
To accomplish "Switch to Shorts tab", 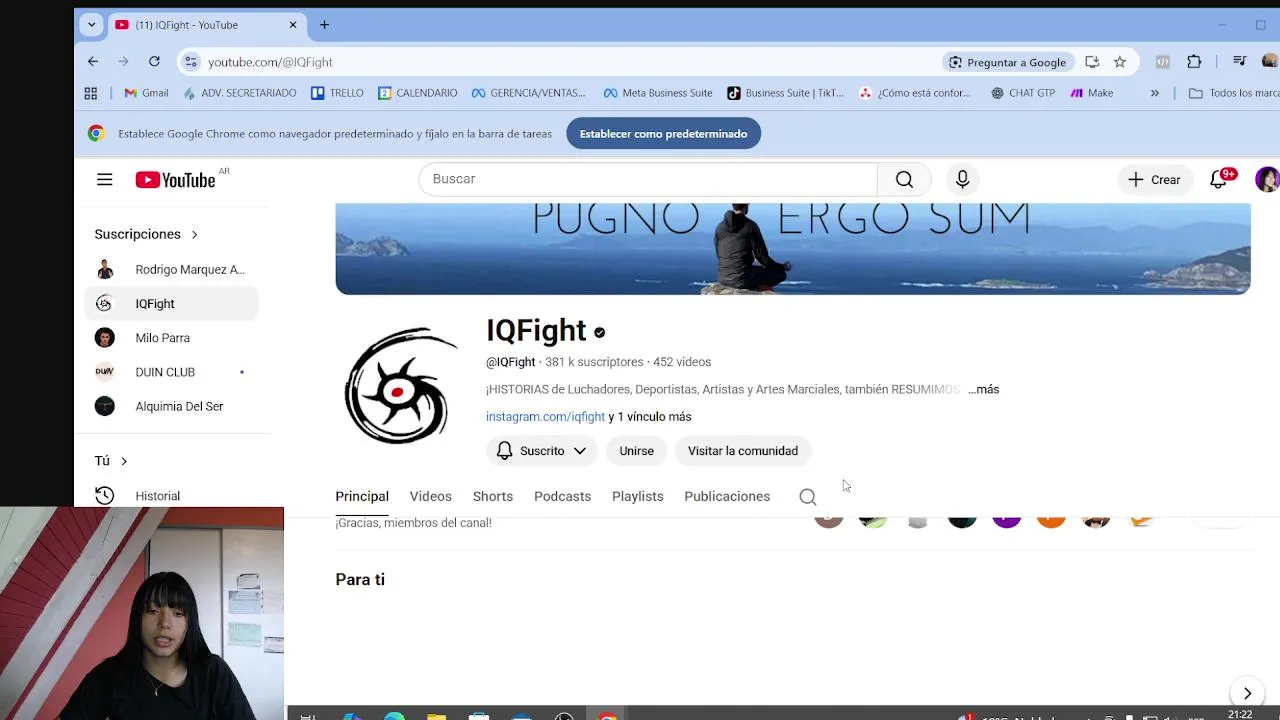I will pos(493,497).
